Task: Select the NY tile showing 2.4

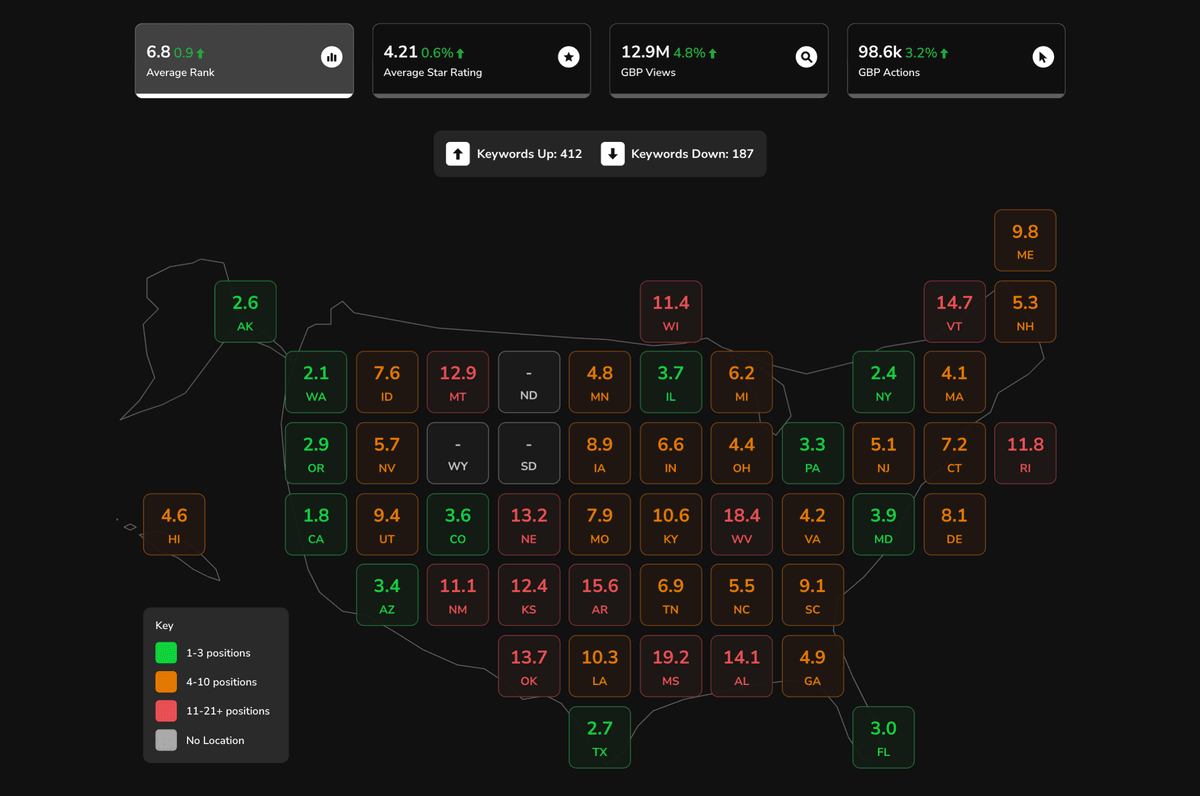Action: [883, 382]
